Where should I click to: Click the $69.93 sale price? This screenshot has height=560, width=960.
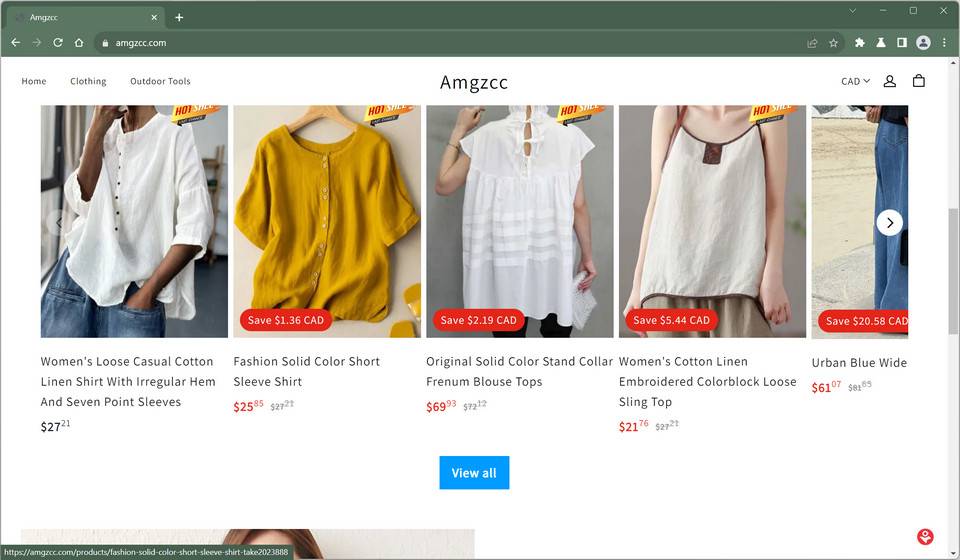click(441, 406)
